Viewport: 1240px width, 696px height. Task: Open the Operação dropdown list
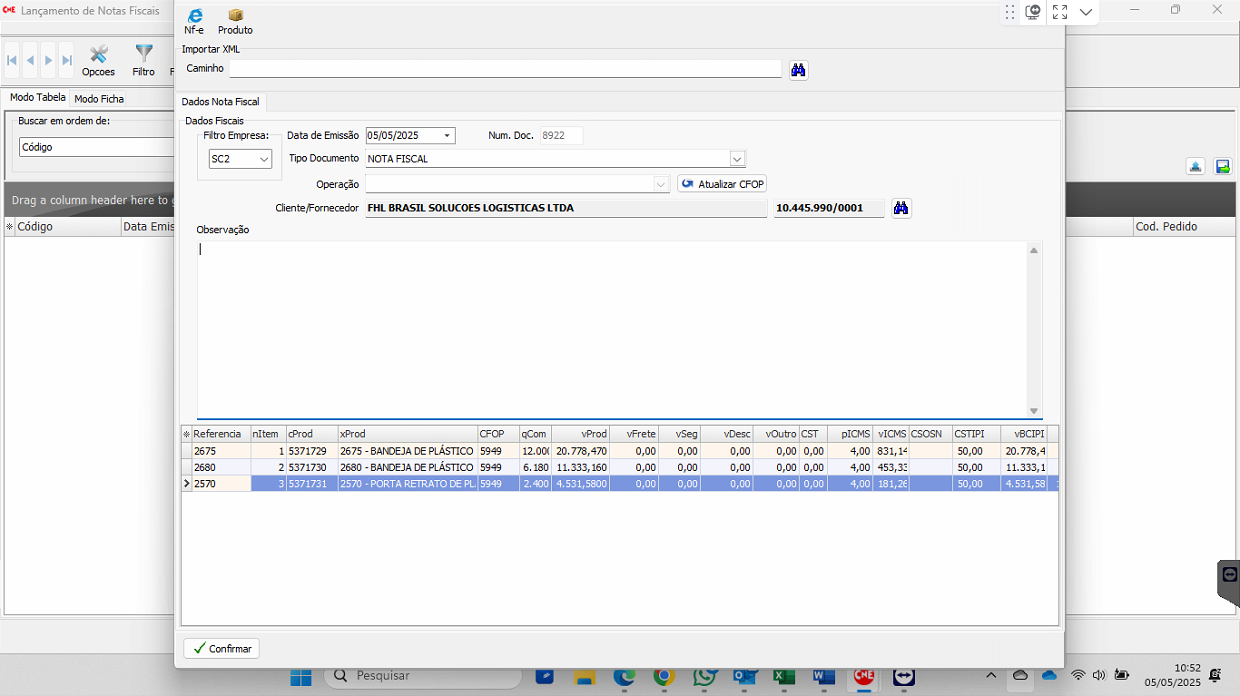660,184
